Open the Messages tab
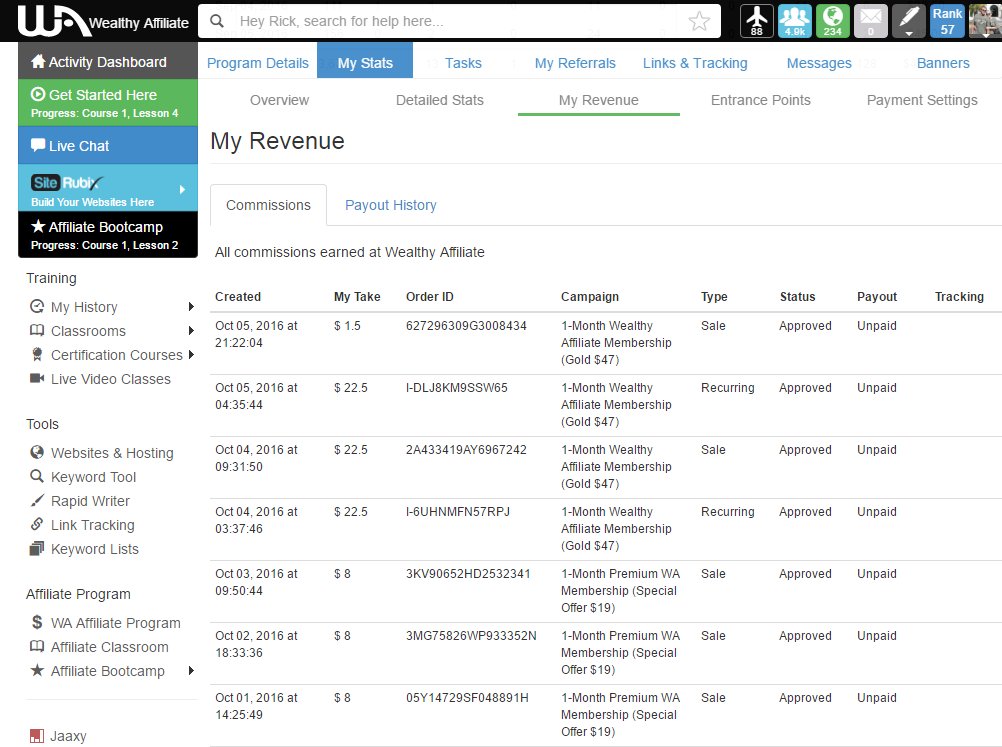This screenshot has height=747, width=1002. pos(819,63)
